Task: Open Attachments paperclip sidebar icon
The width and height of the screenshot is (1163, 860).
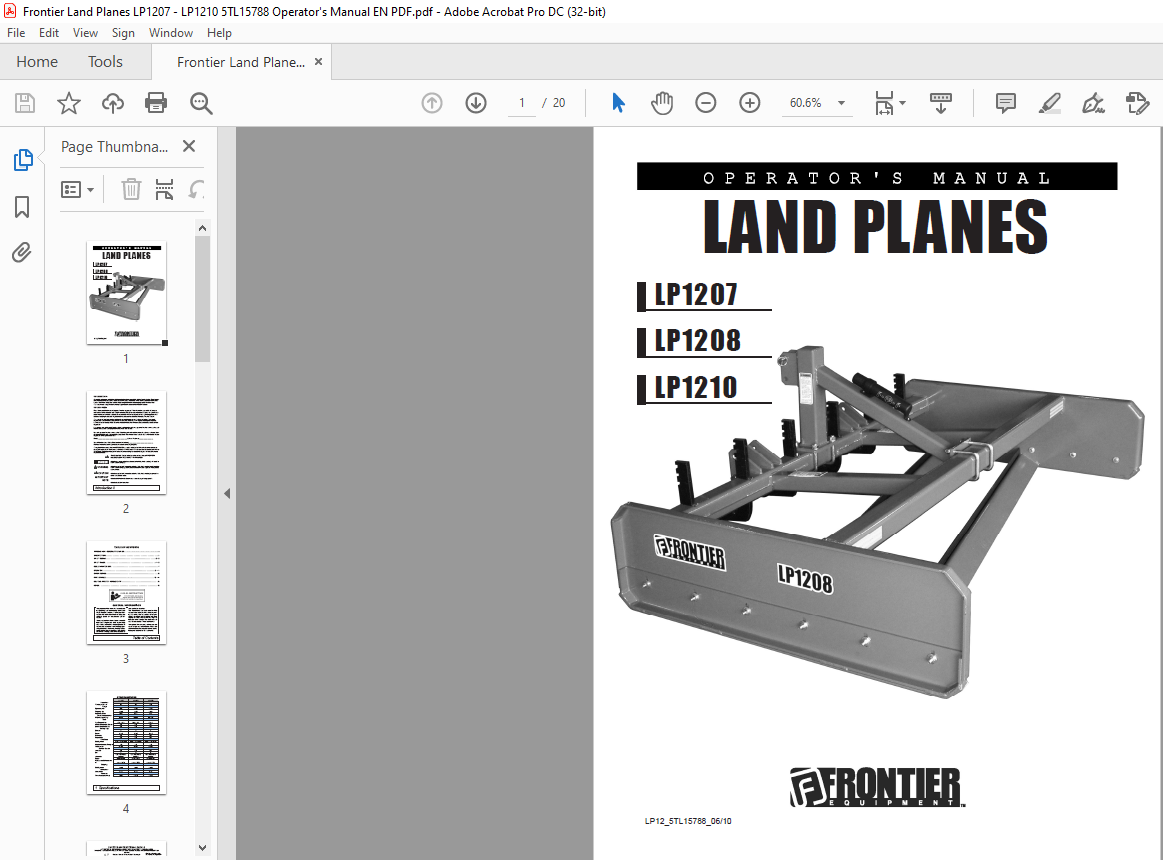Action: (x=22, y=253)
